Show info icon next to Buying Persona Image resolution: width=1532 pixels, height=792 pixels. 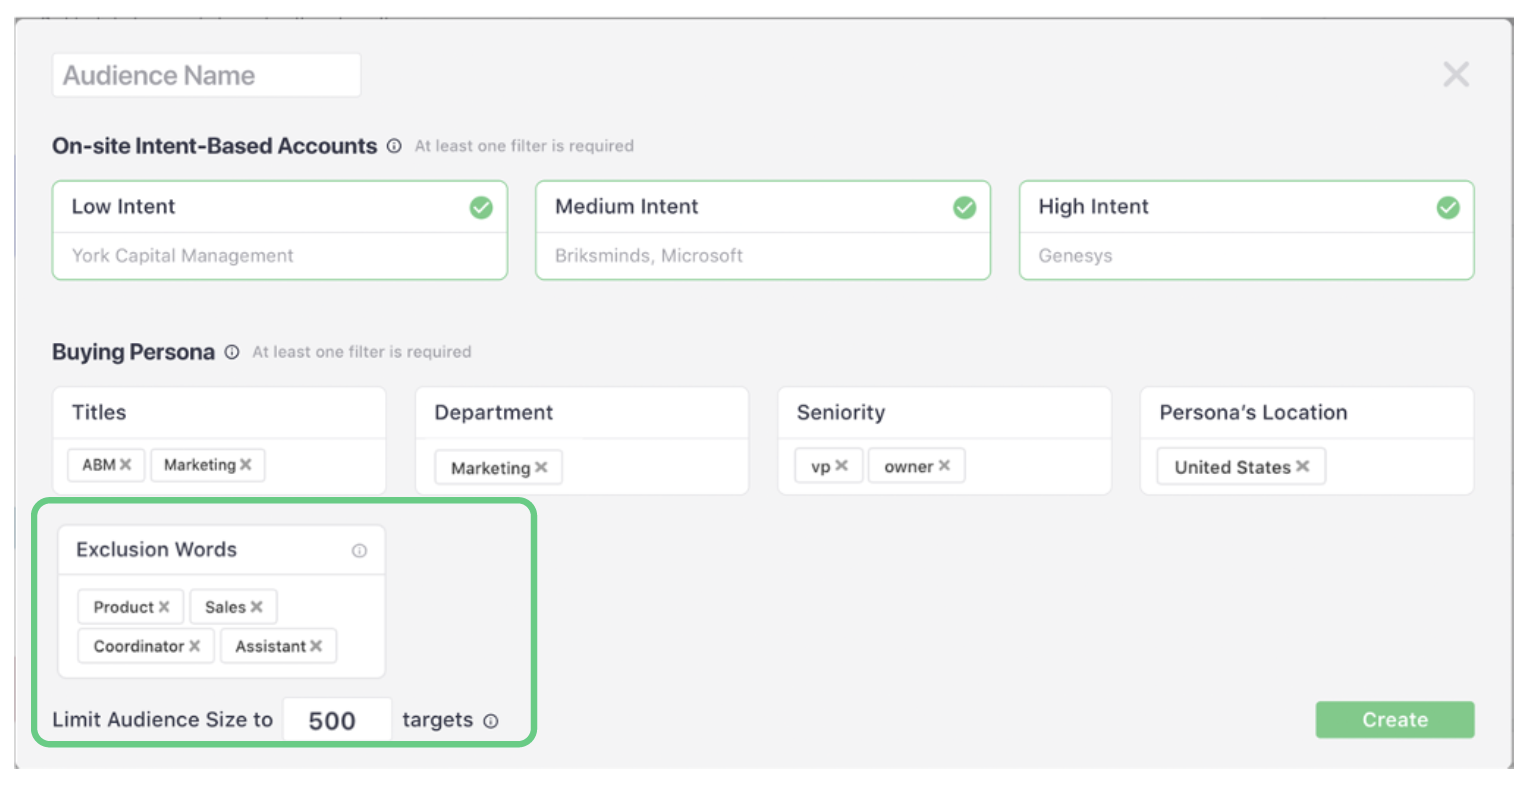[x=232, y=352]
